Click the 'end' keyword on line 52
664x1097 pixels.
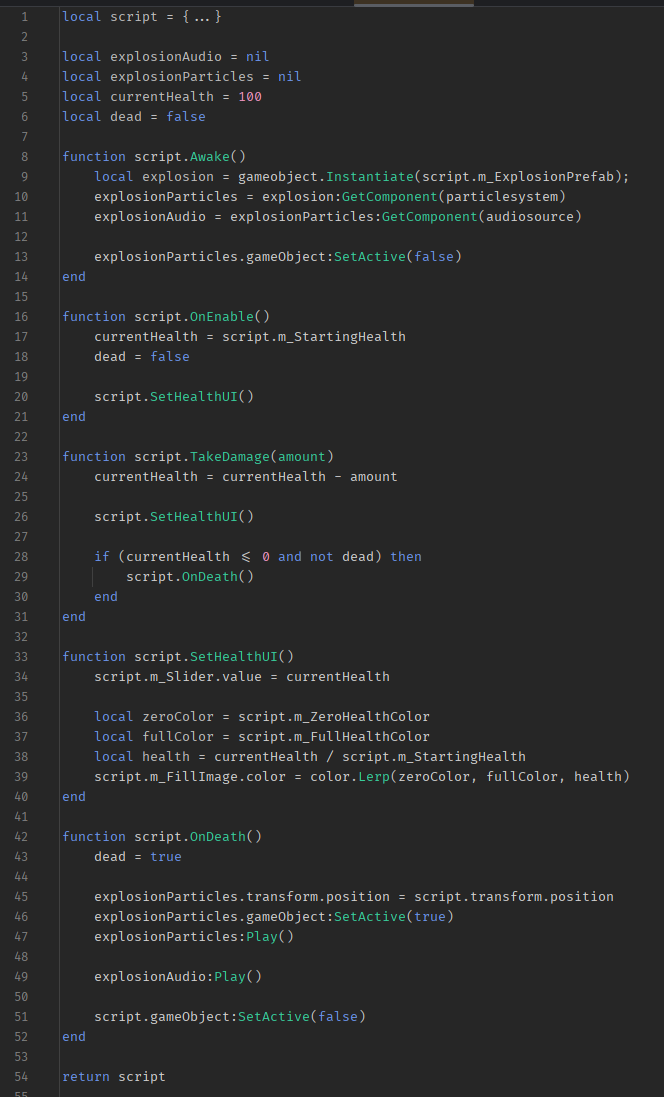click(74, 1037)
